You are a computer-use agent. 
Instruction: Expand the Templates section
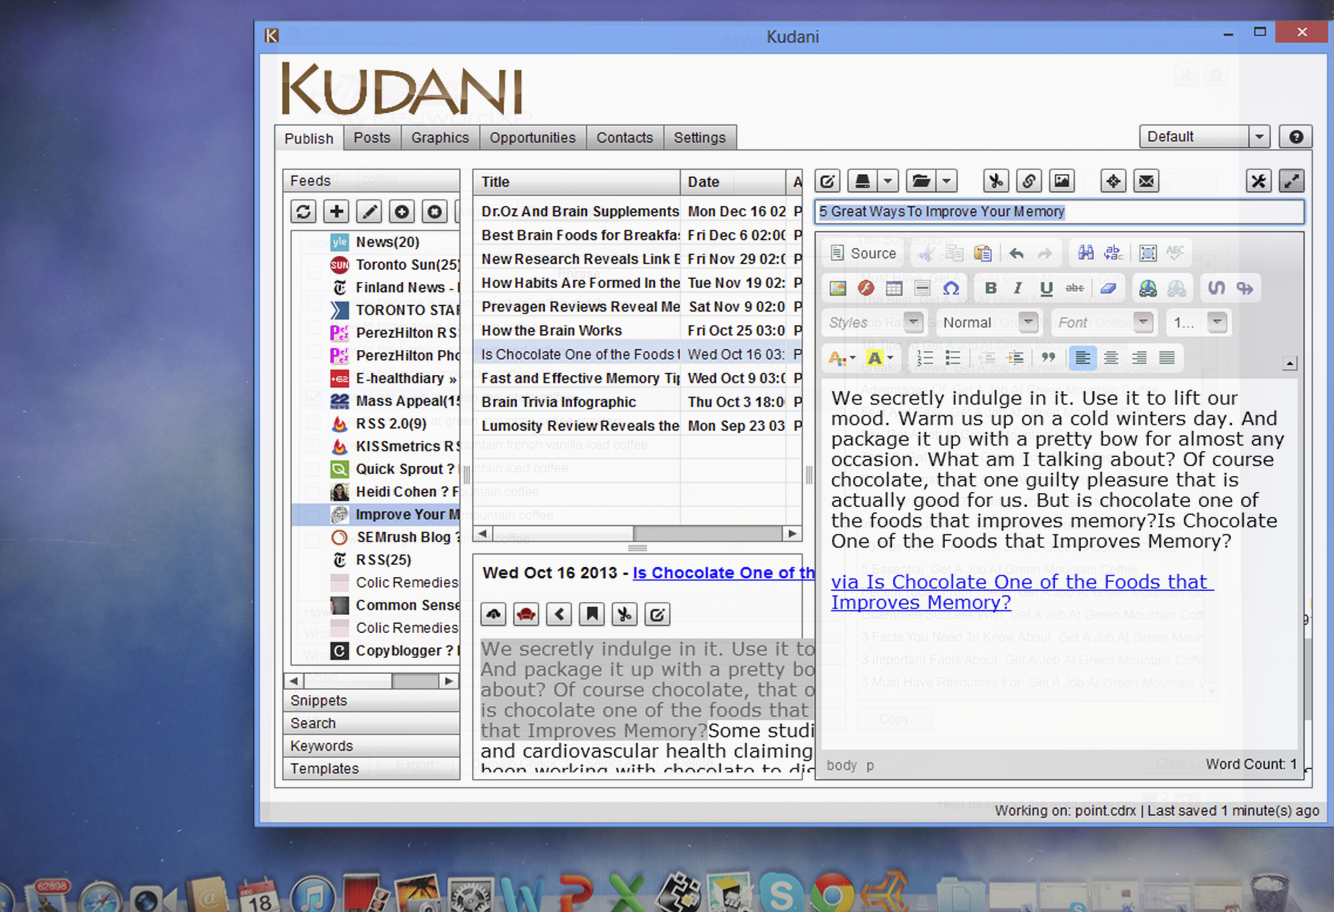pyautogui.click(x=371, y=768)
